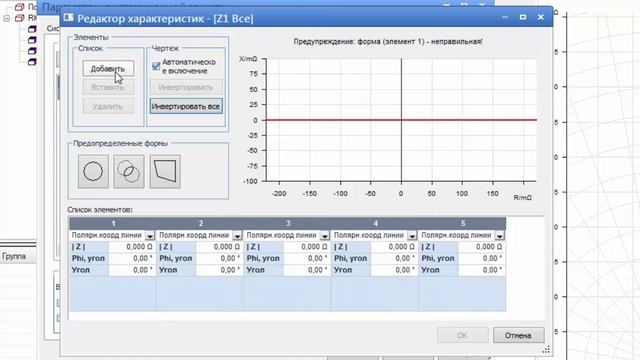Edit Phi angle value of element 1
Viewport: 640px width, 360px height.
click(x=132, y=258)
